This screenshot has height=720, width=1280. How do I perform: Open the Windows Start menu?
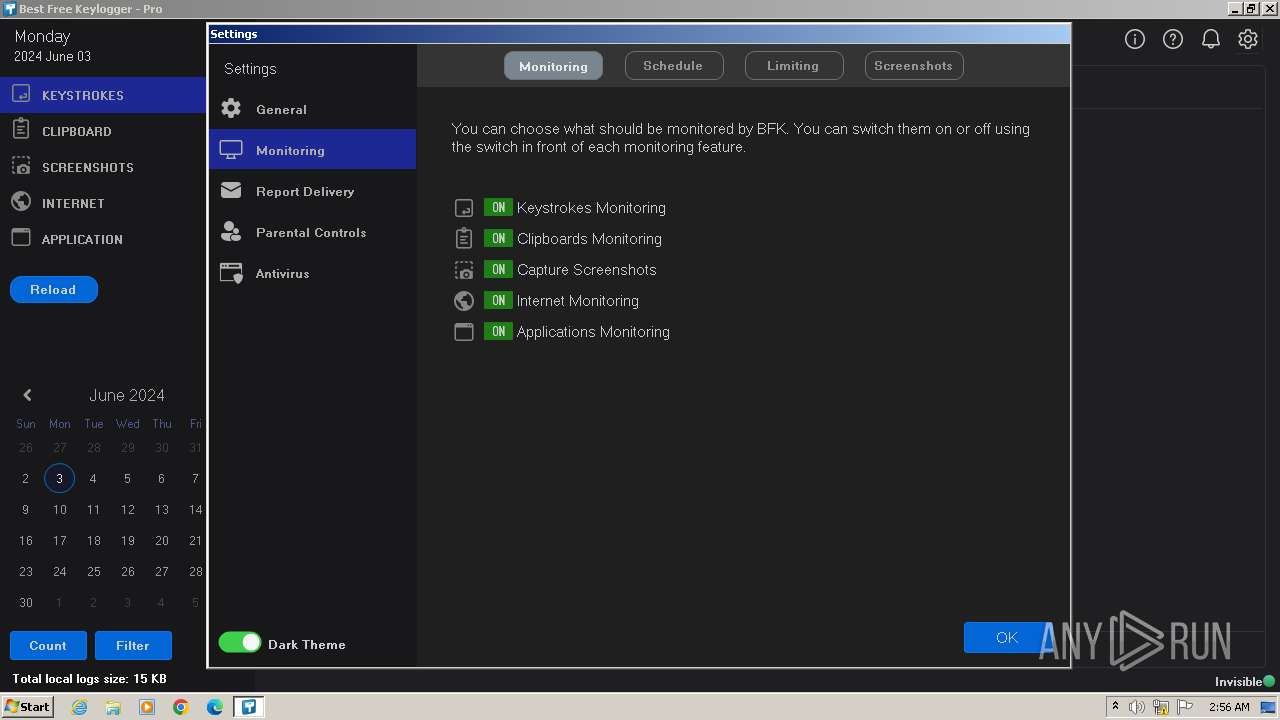pyautogui.click(x=28, y=706)
